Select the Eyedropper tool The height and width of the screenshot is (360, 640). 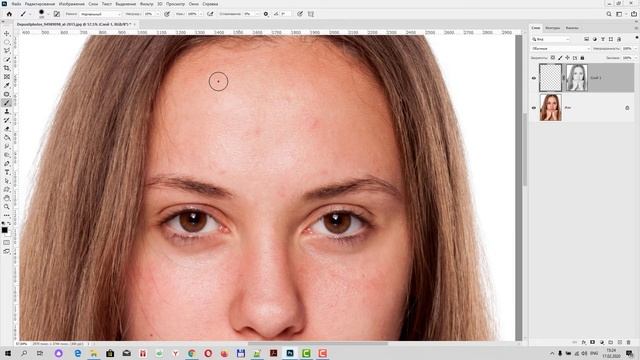tap(7, 85)
